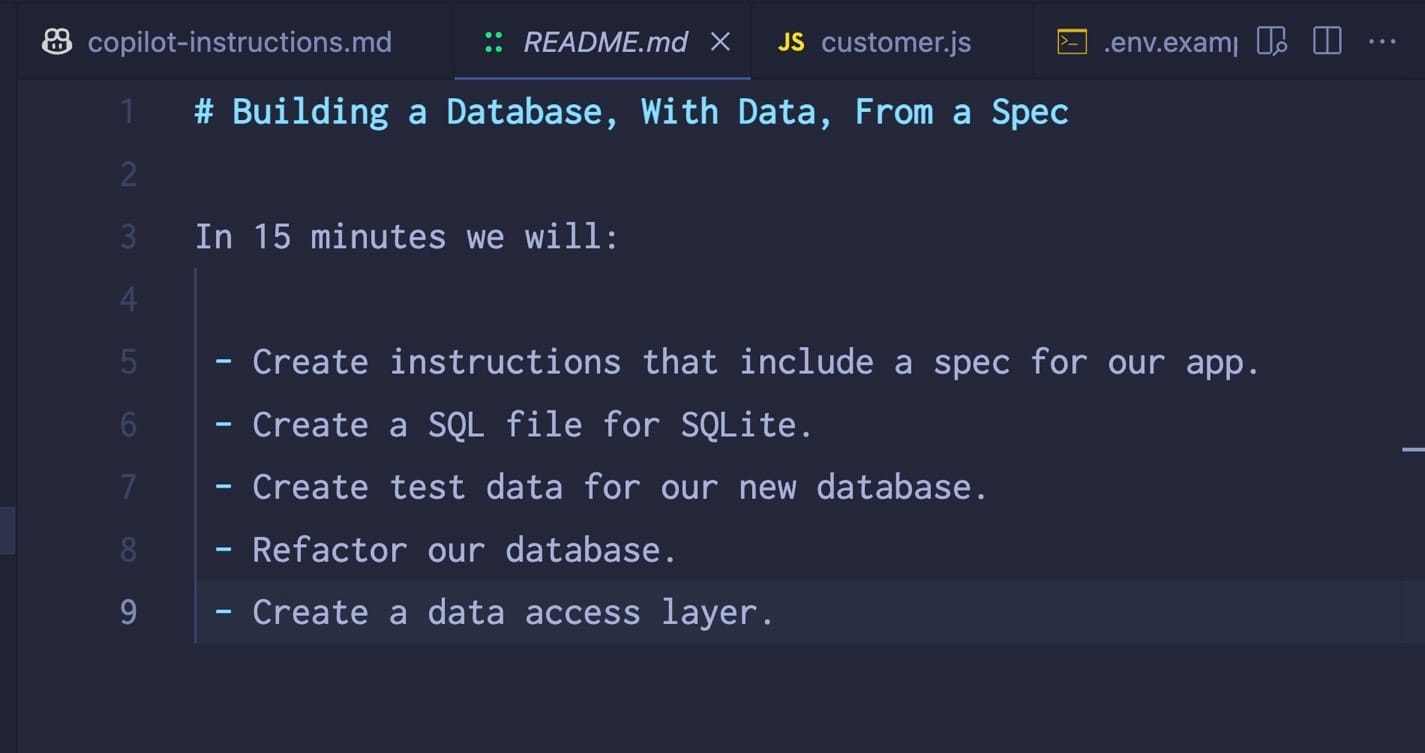Click the yellow JS icon on customer.js tab

point(793,41)
